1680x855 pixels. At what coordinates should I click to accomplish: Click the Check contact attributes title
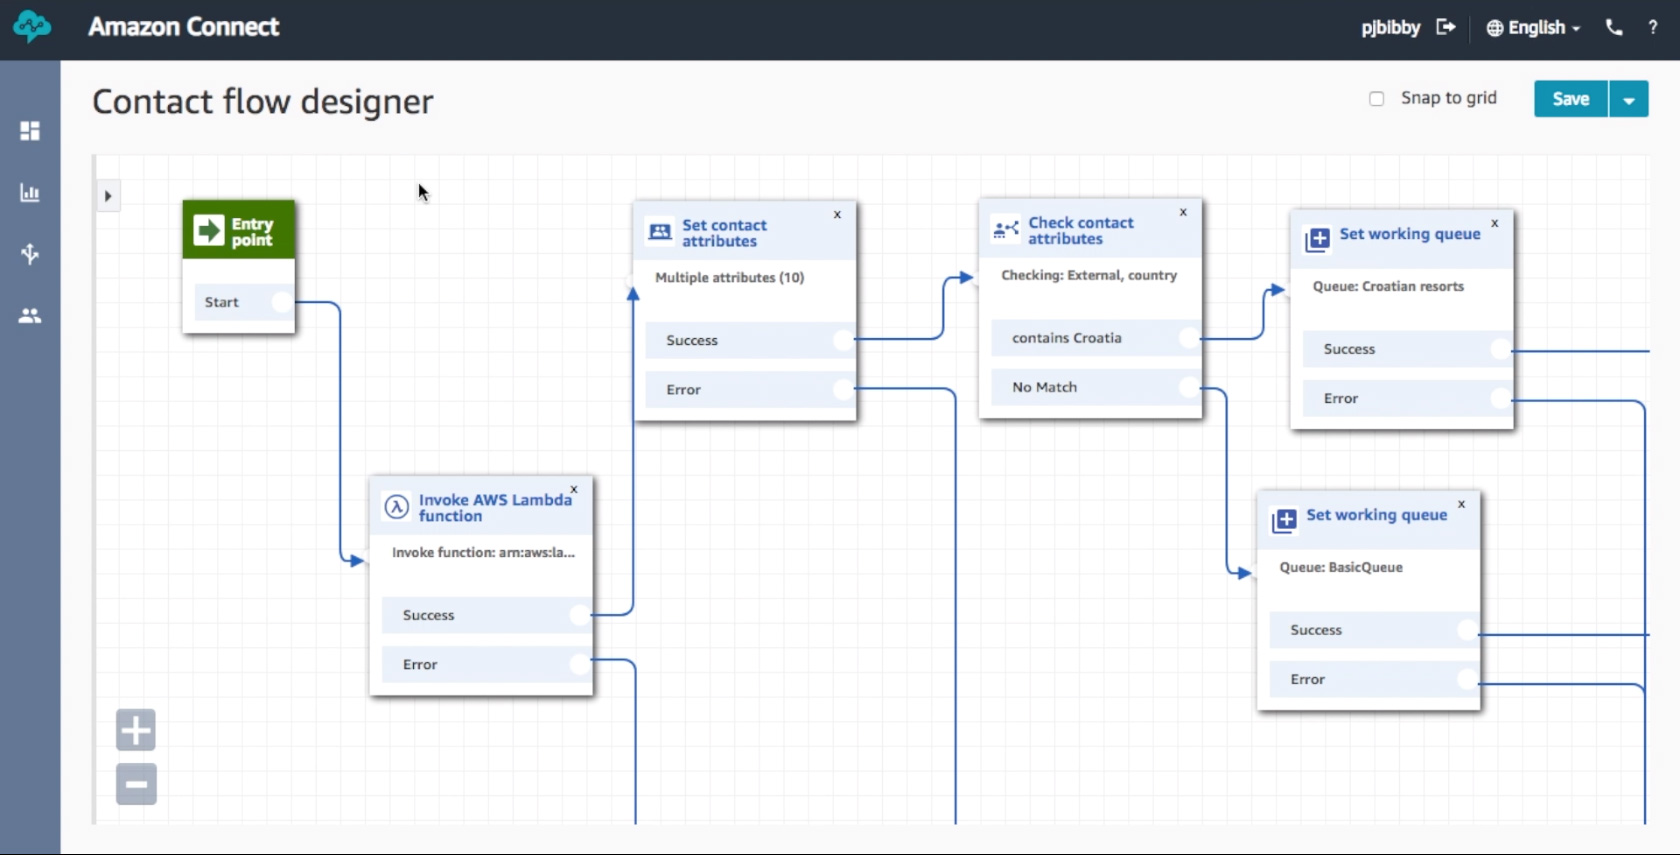point(1081,231)
